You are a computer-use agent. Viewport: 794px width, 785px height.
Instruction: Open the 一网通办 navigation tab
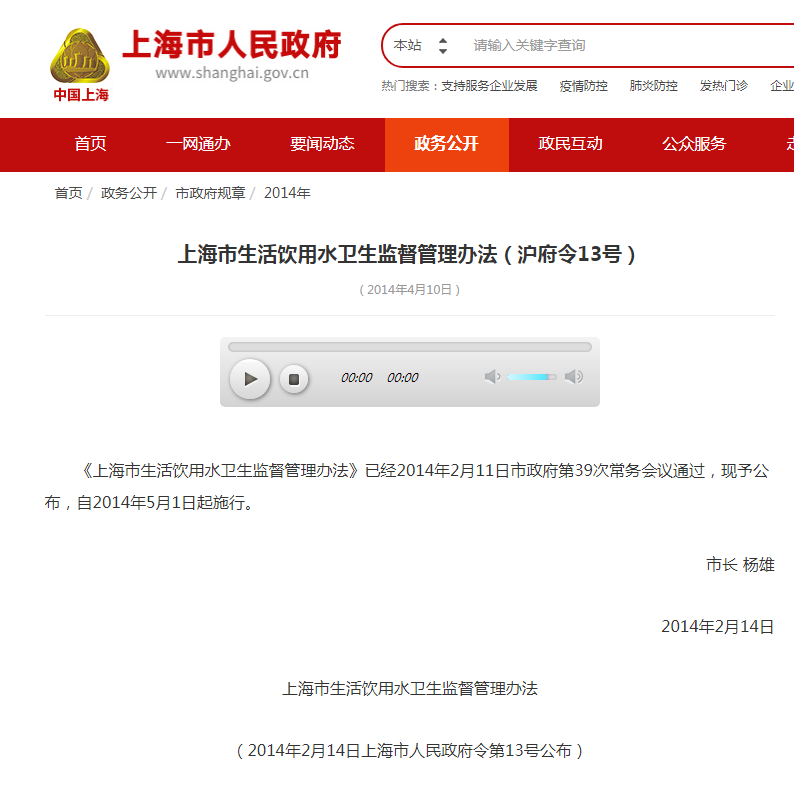pos(198,144)
